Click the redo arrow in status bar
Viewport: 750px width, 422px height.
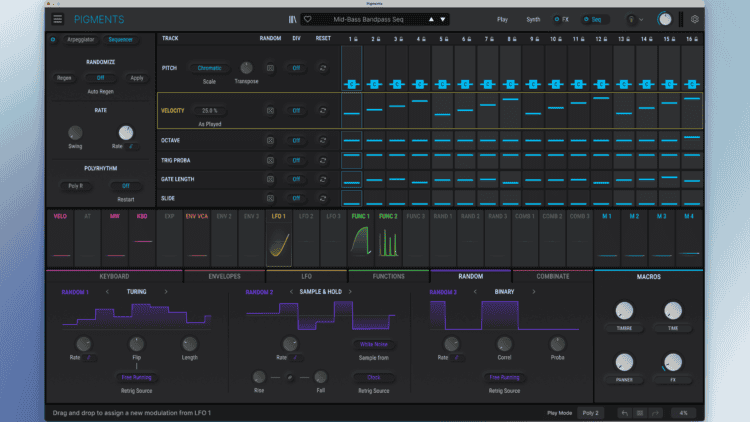click(x=655, y=413)
